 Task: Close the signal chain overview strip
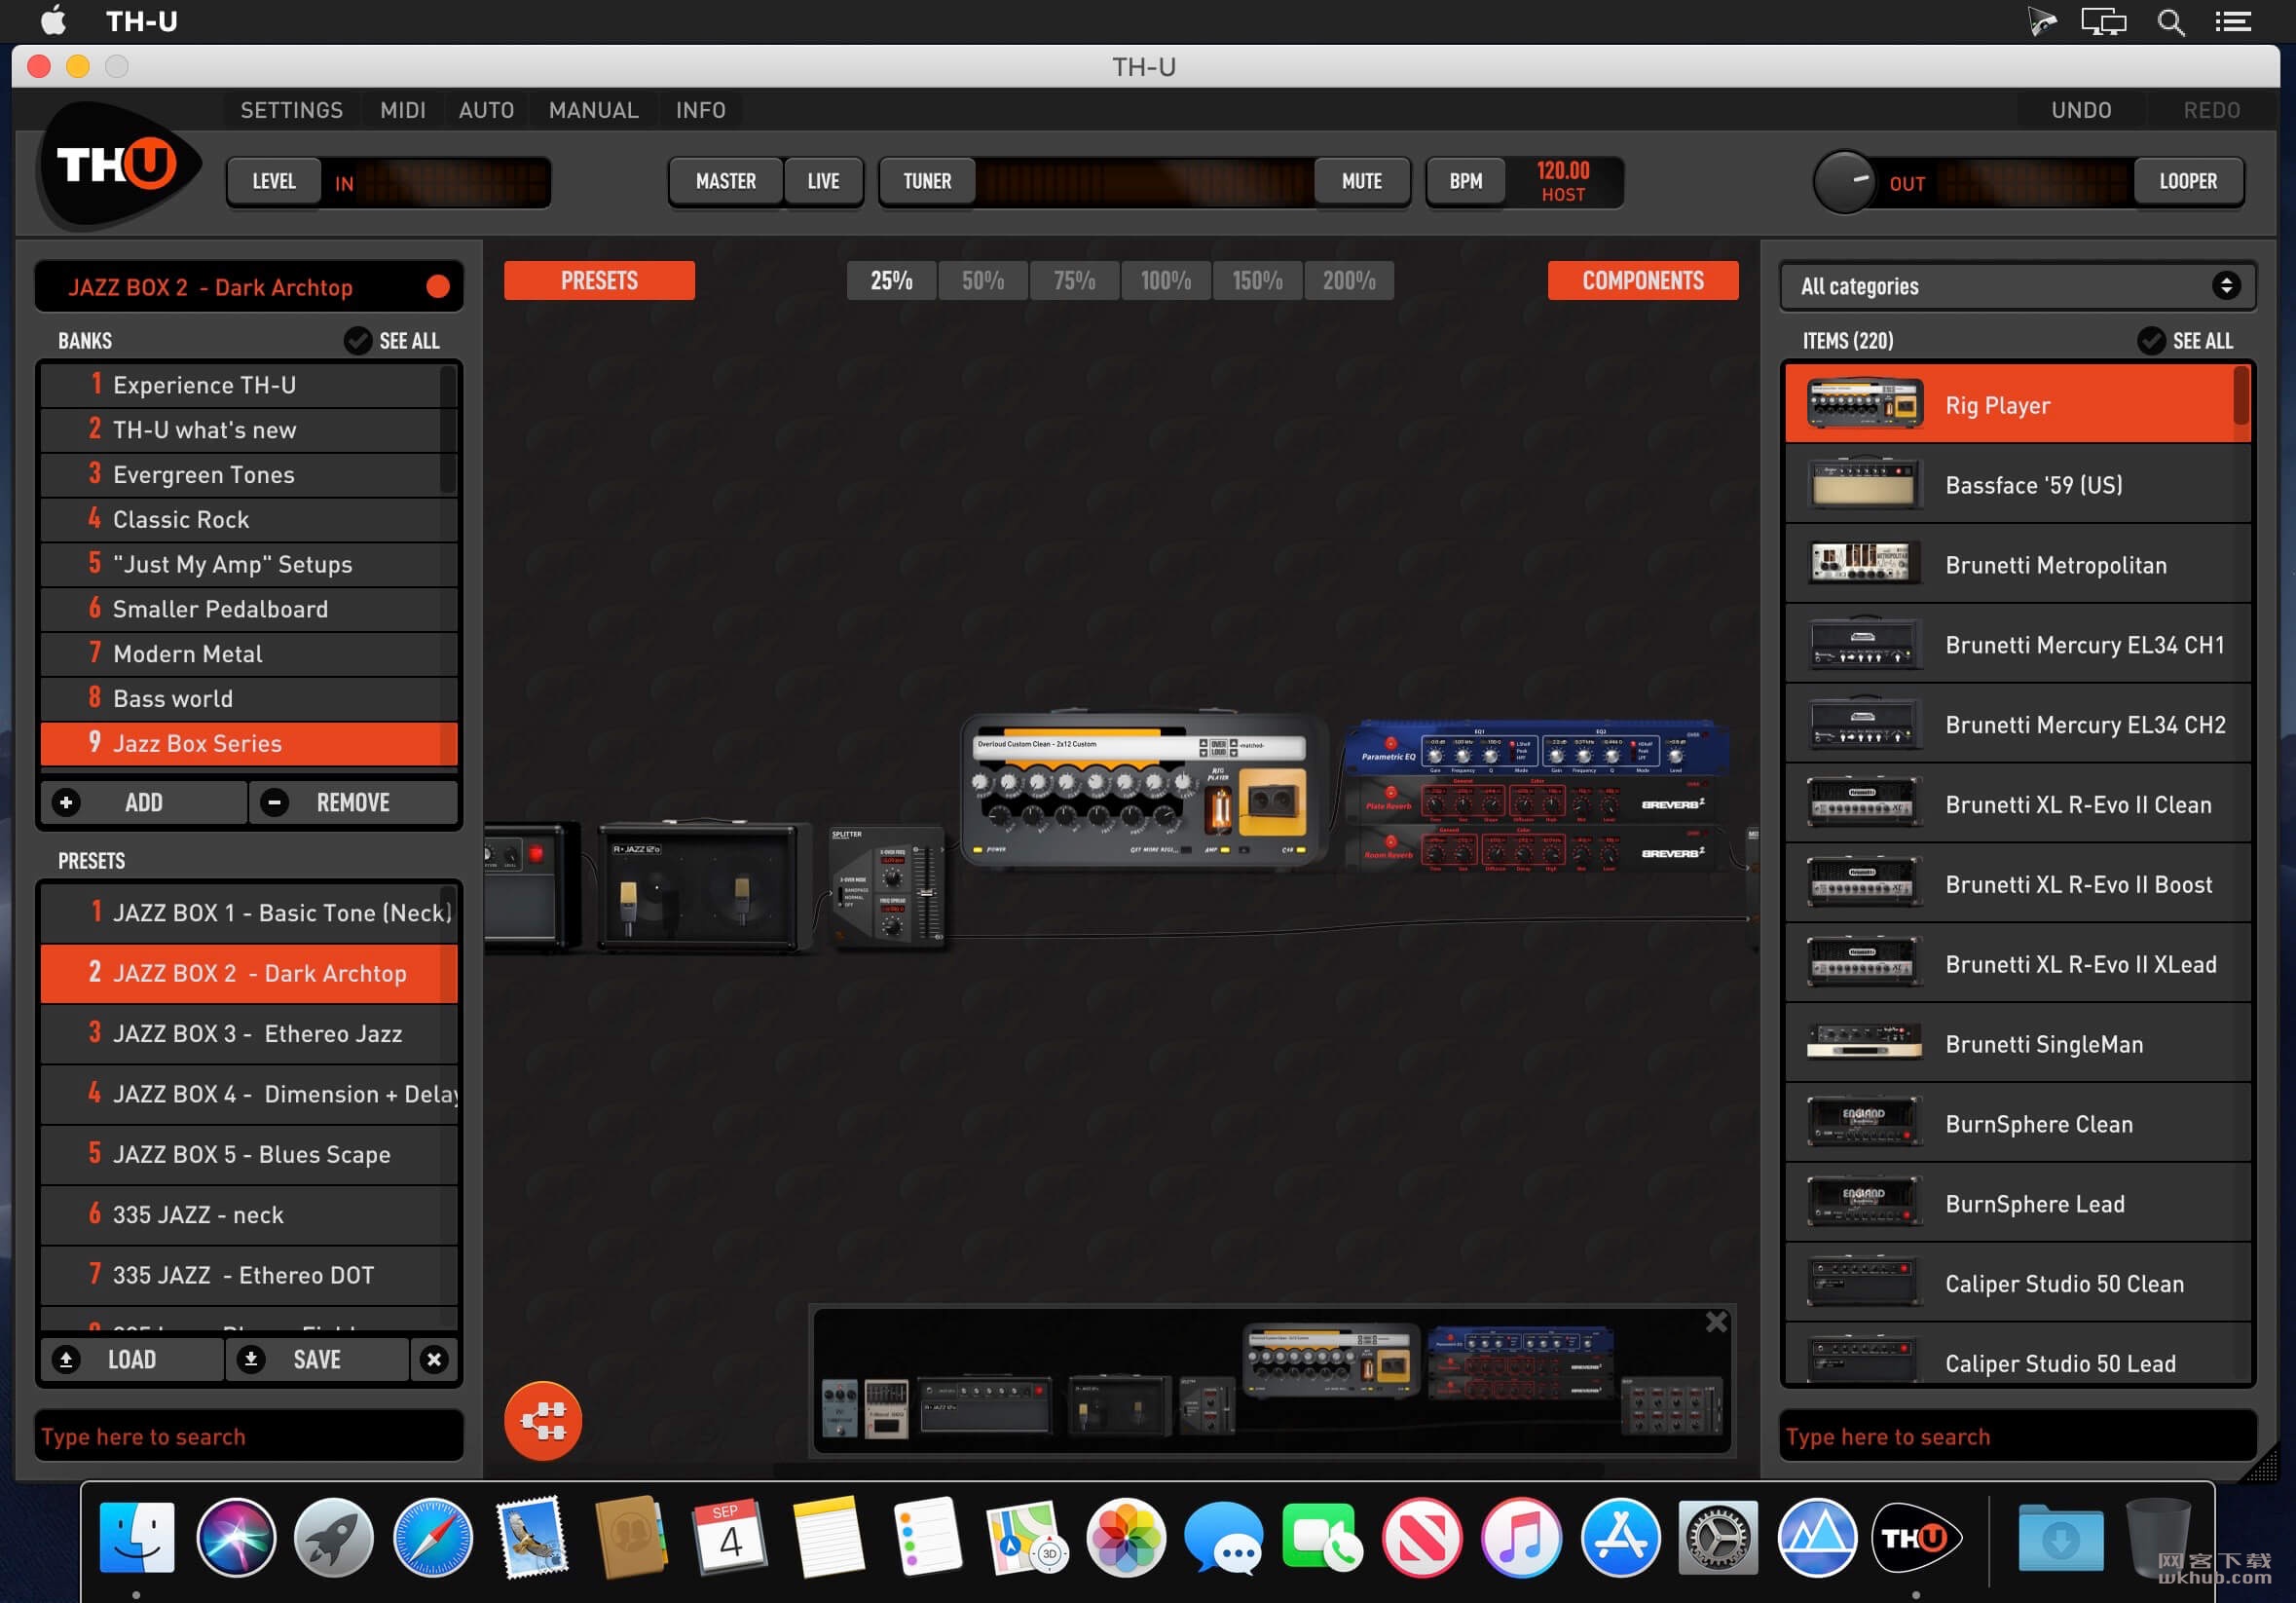[x=1716, y=1322]
